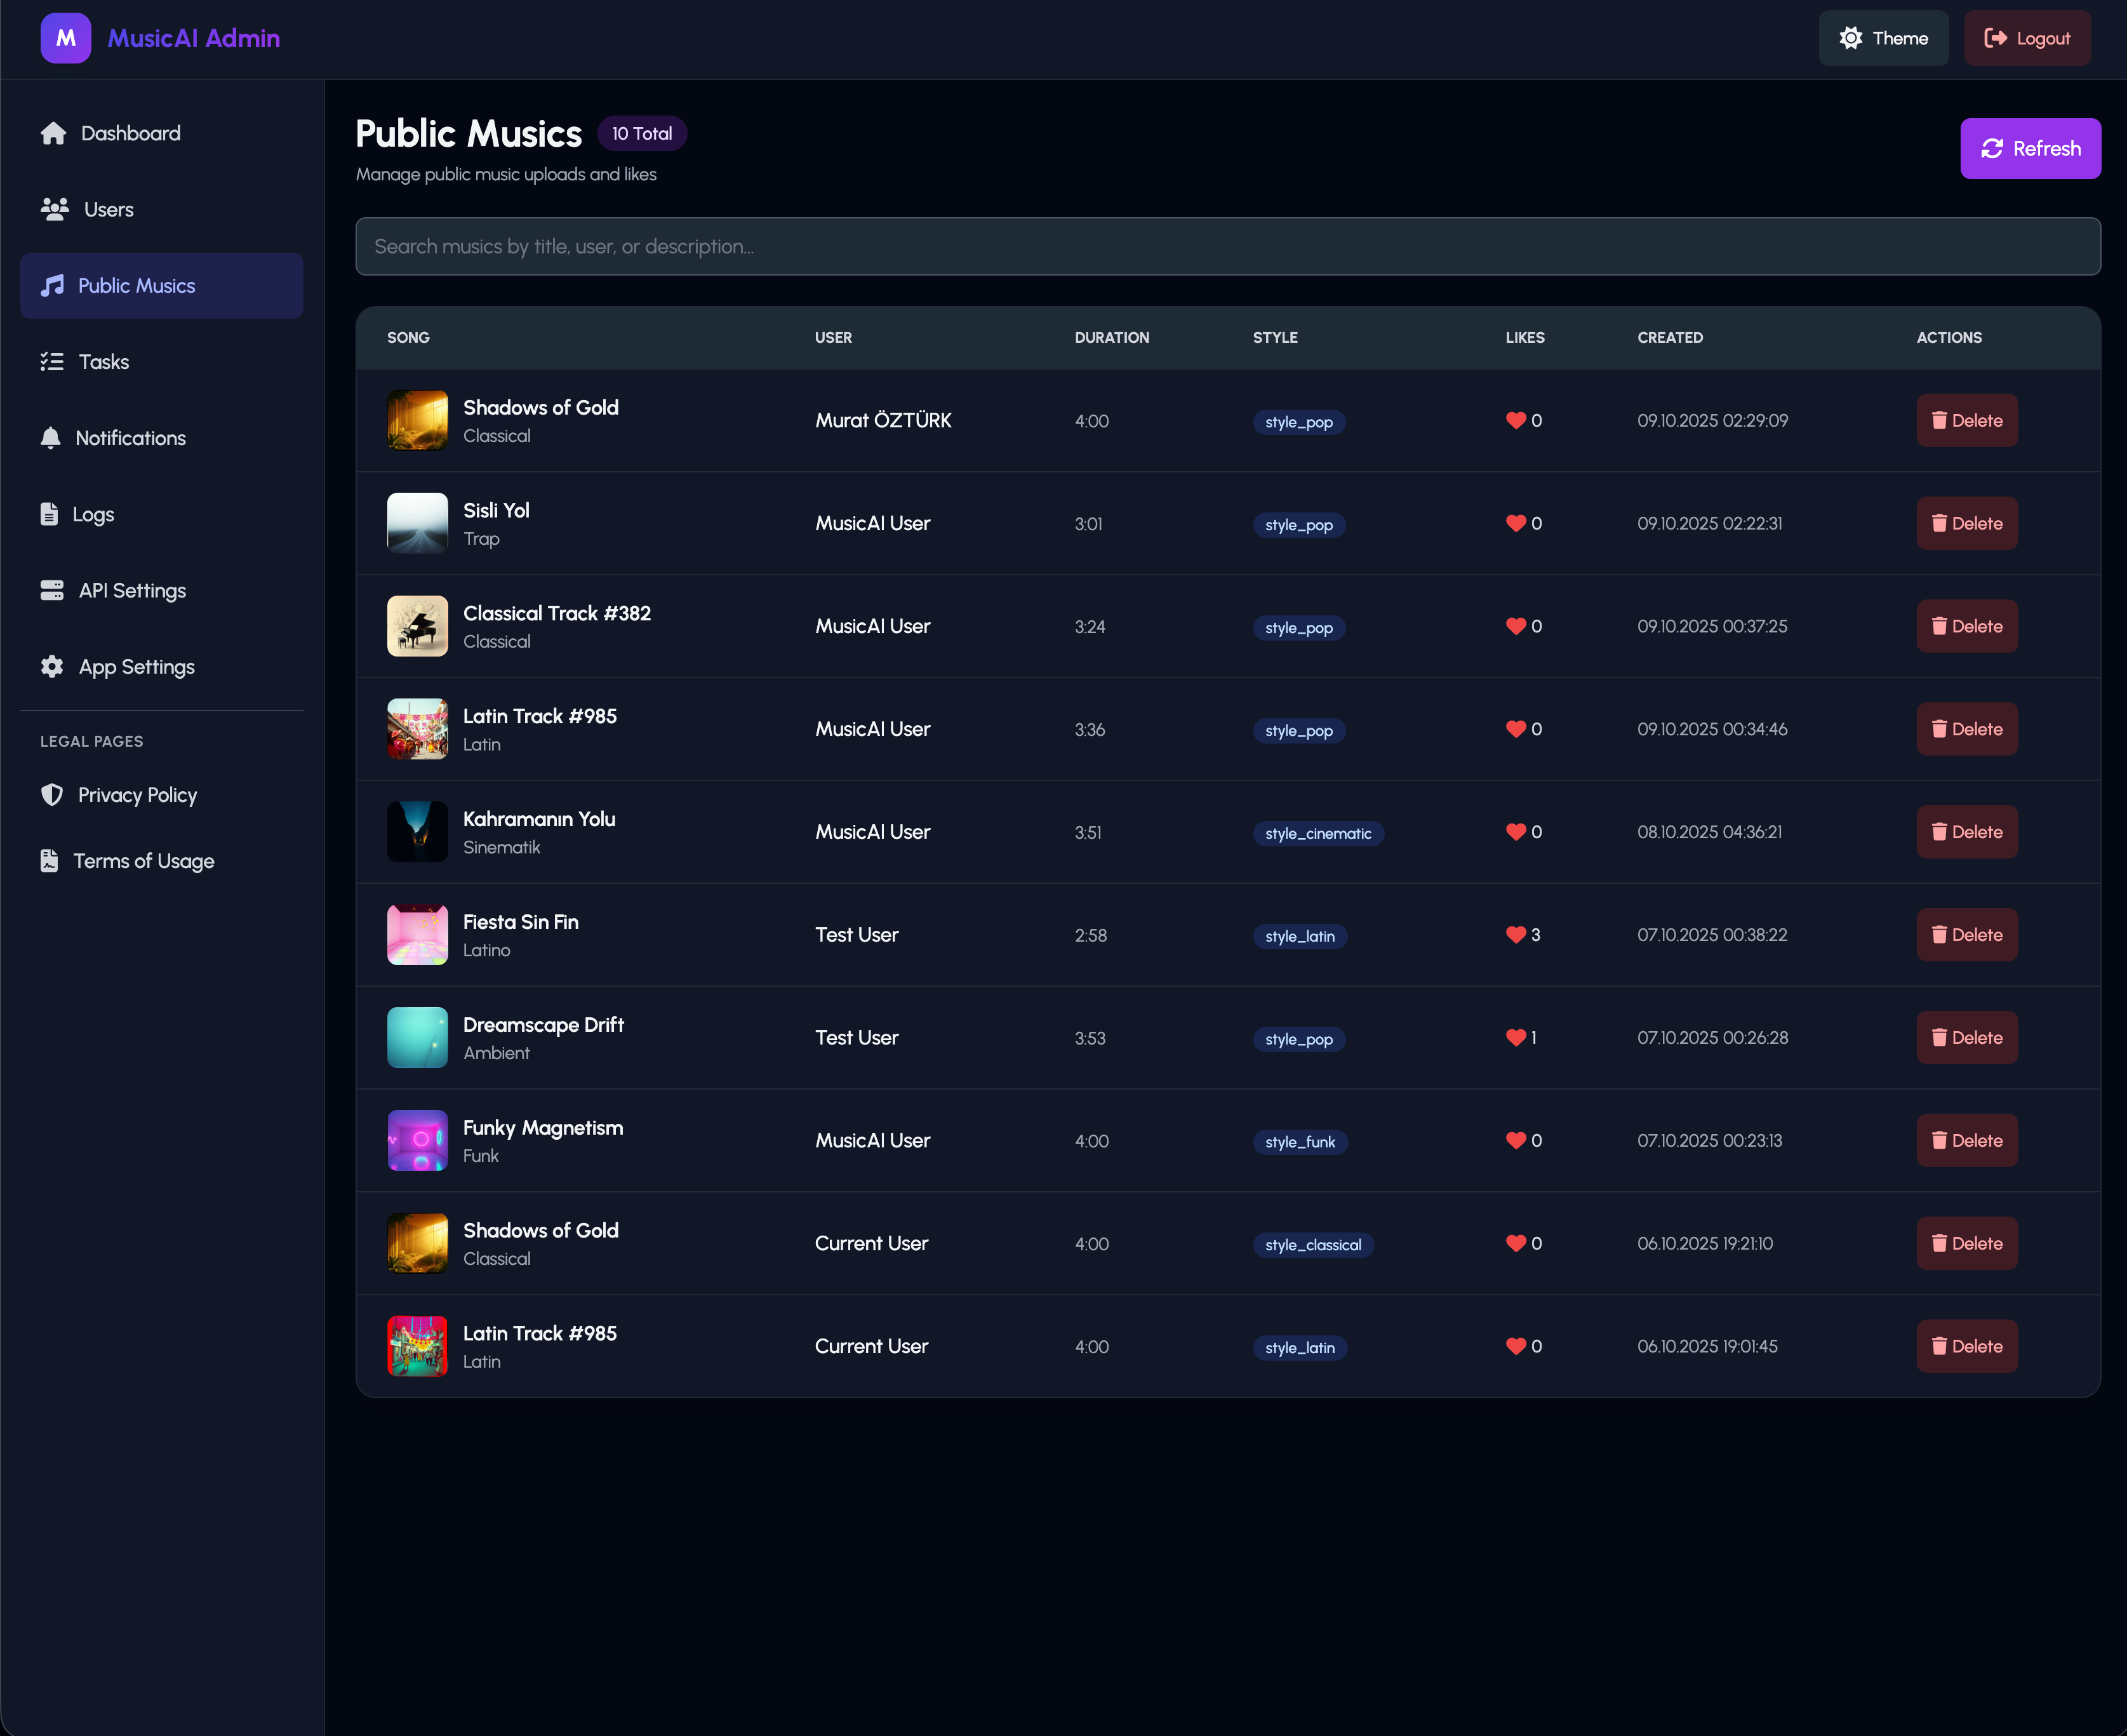Click the Murat ÖZTÜRK user name
Viewport: 2127px width, 1736px height.
tap(882, 421)
